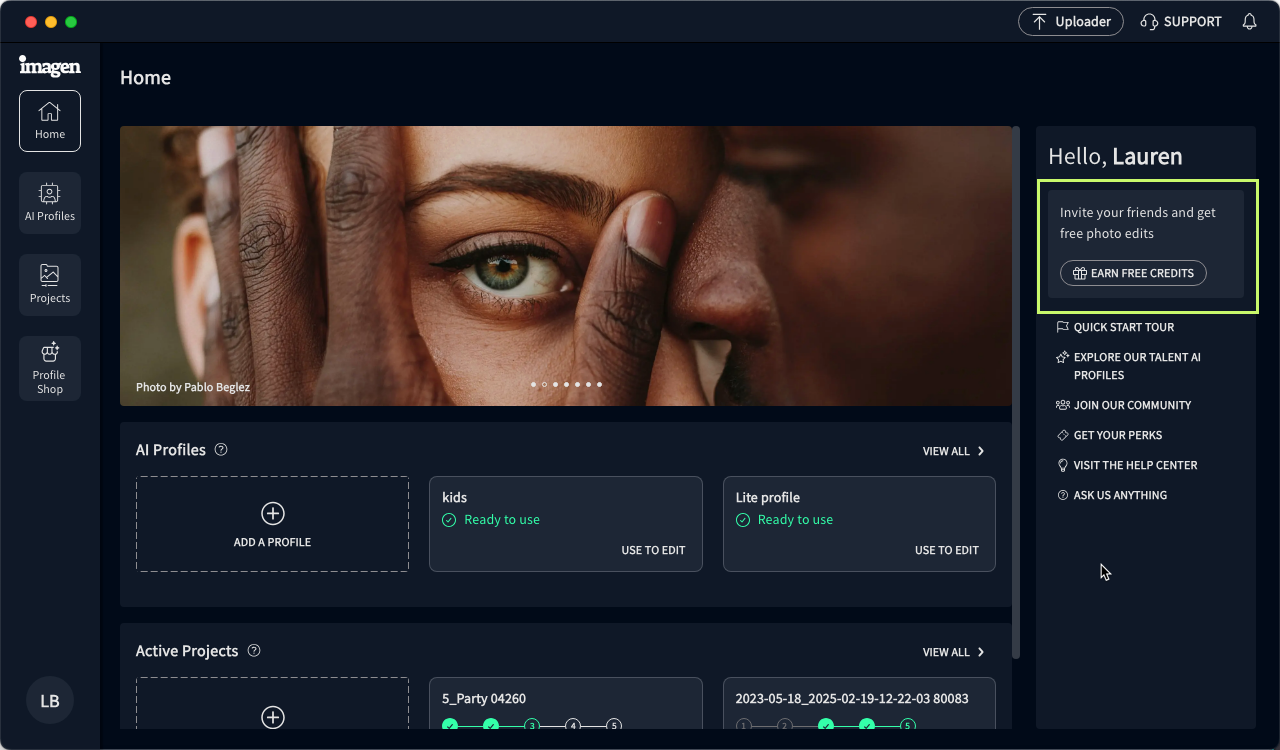Open the kids profile card title
Image resolution: width=1280 pixels, height=750 pixels.
point(454,497)
